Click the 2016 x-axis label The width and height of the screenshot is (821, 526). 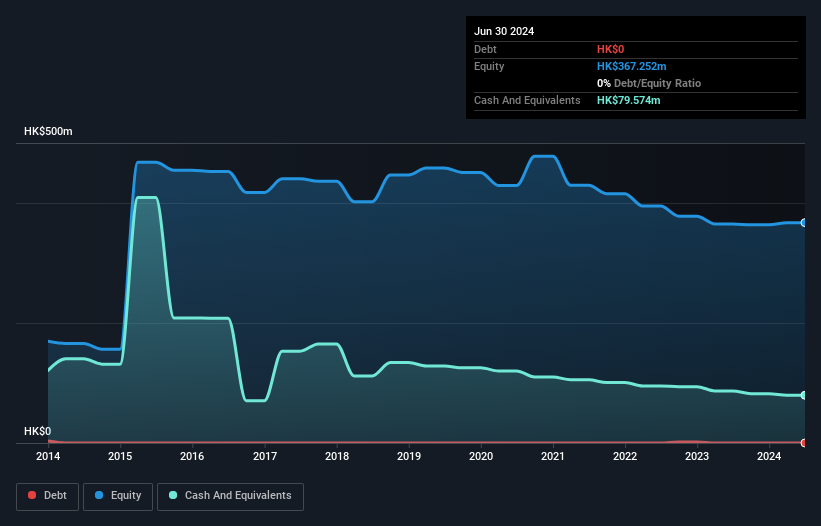[192, 456]
